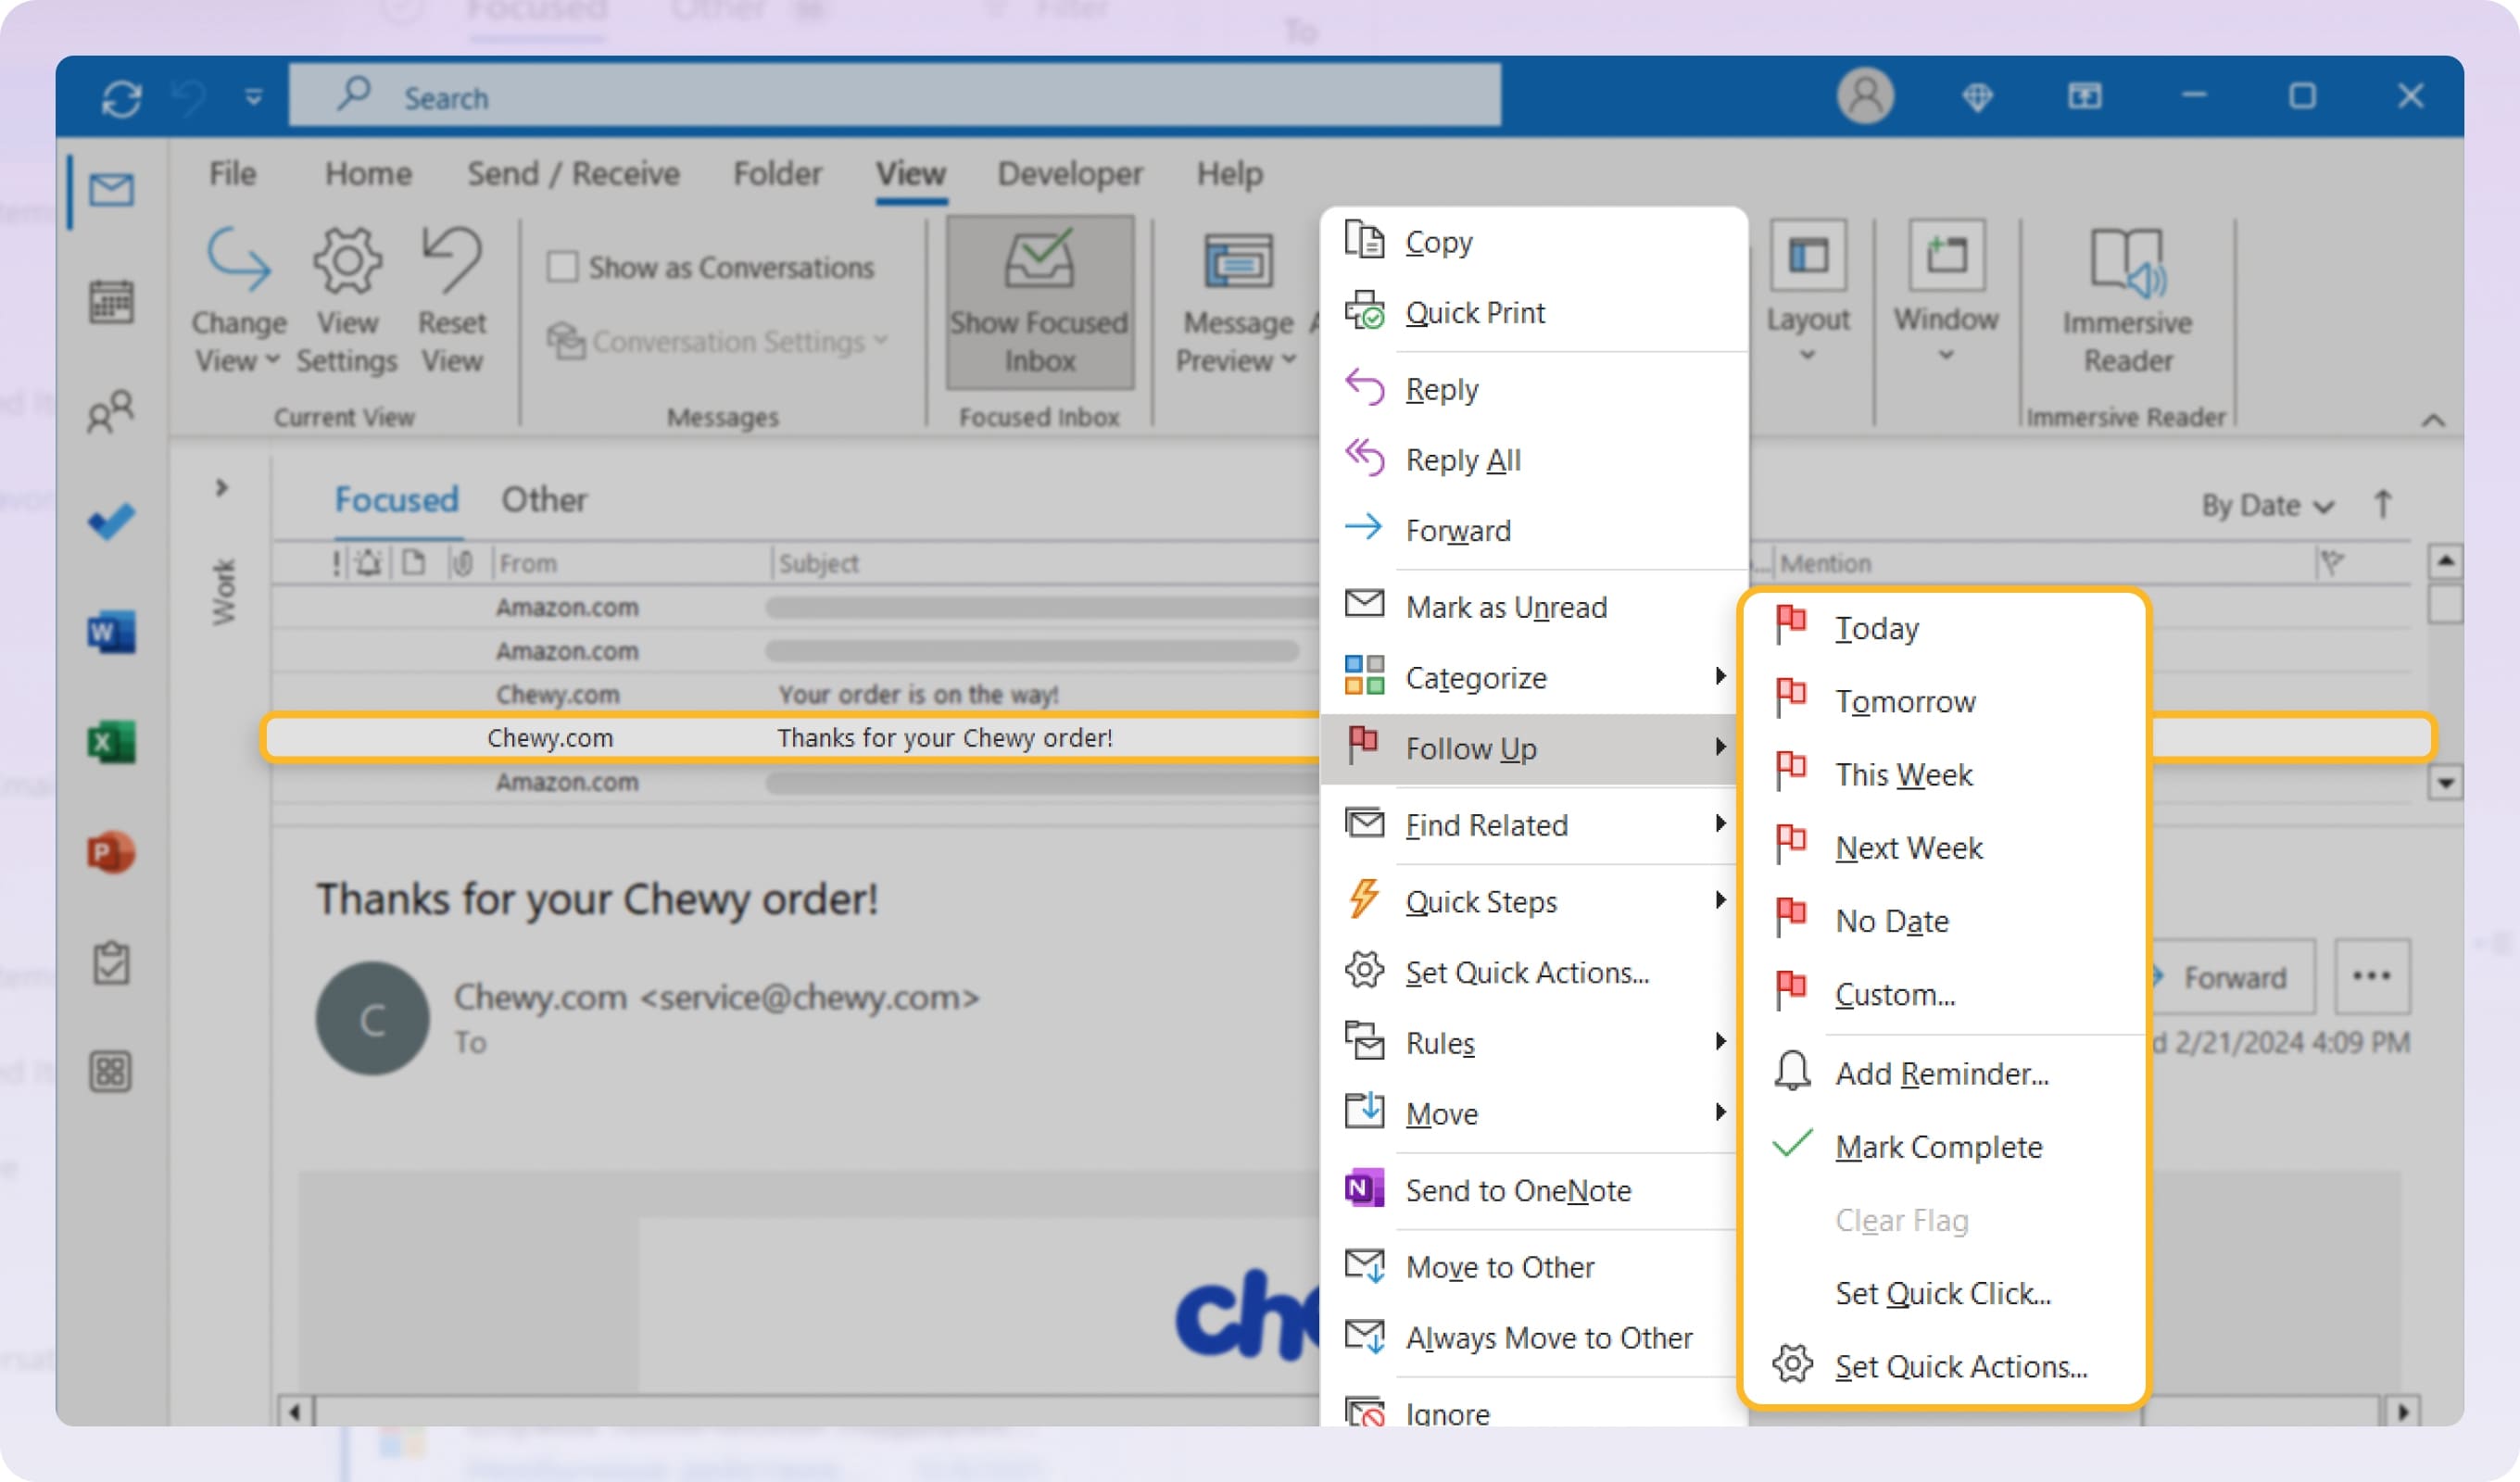The image size is (2520, 1482).
Task: Switch to the Other inbox tab
Action: (x=544, y=499)
